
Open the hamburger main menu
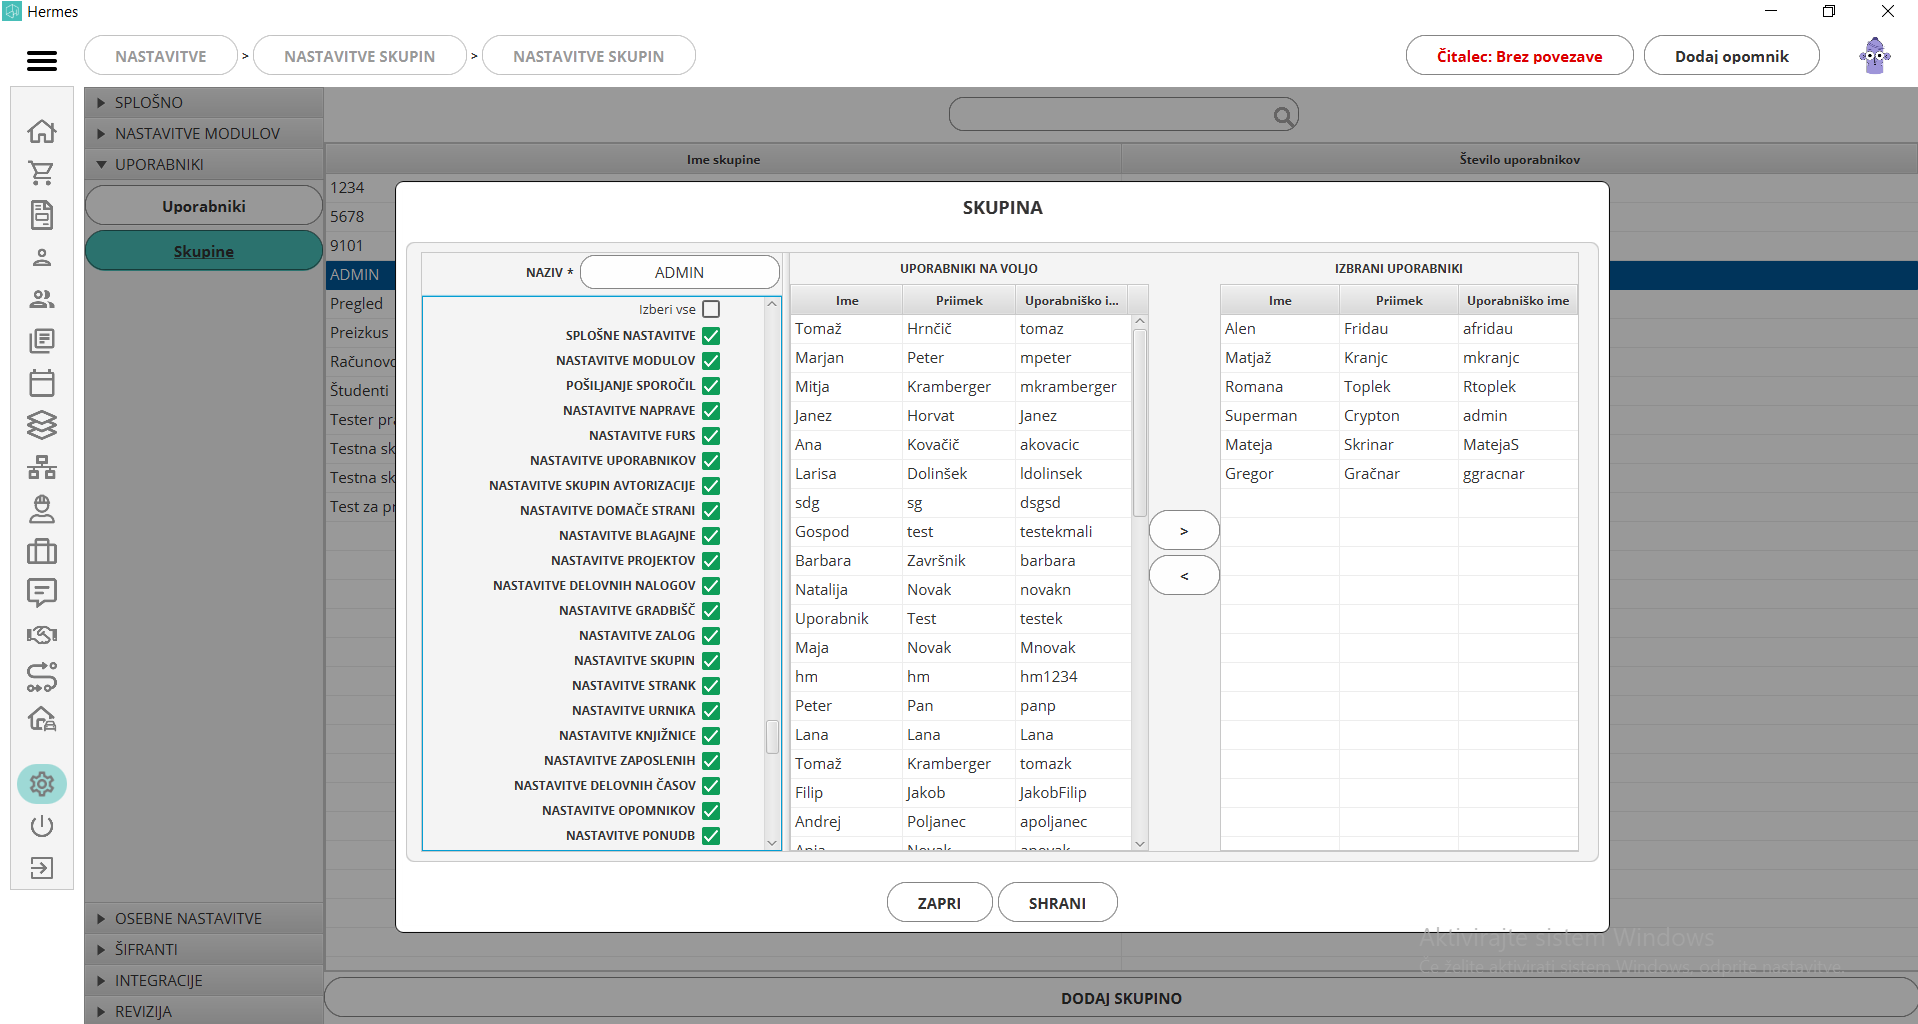point(42,61)
